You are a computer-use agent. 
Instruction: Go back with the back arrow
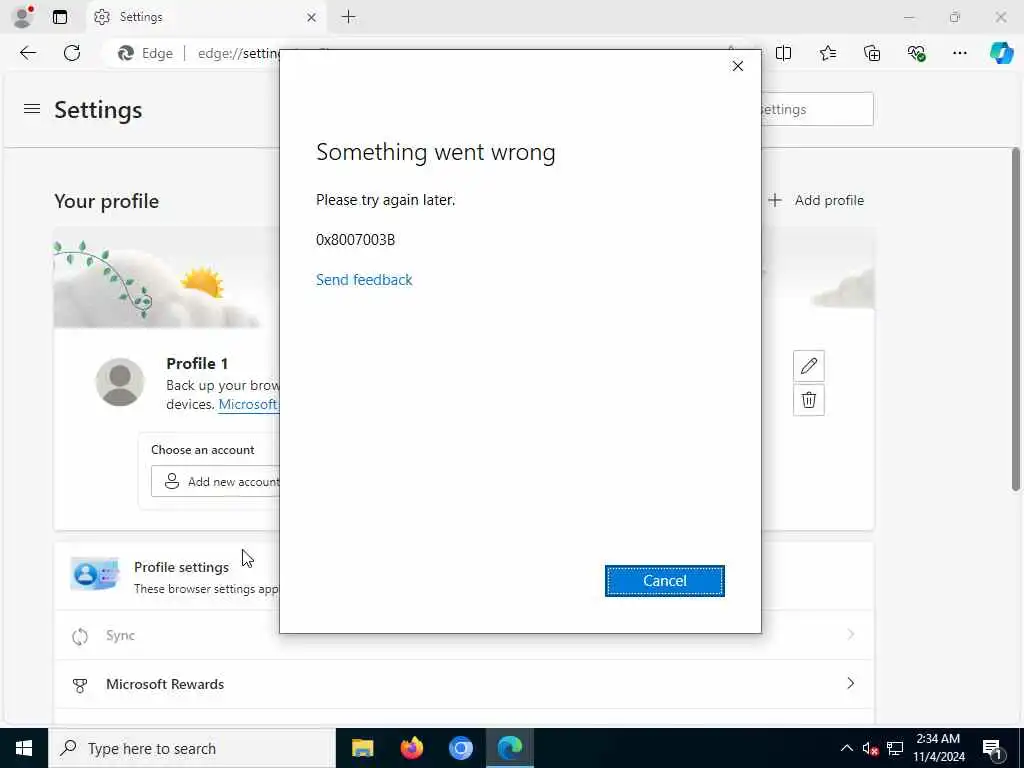click(x=28, y=53)
